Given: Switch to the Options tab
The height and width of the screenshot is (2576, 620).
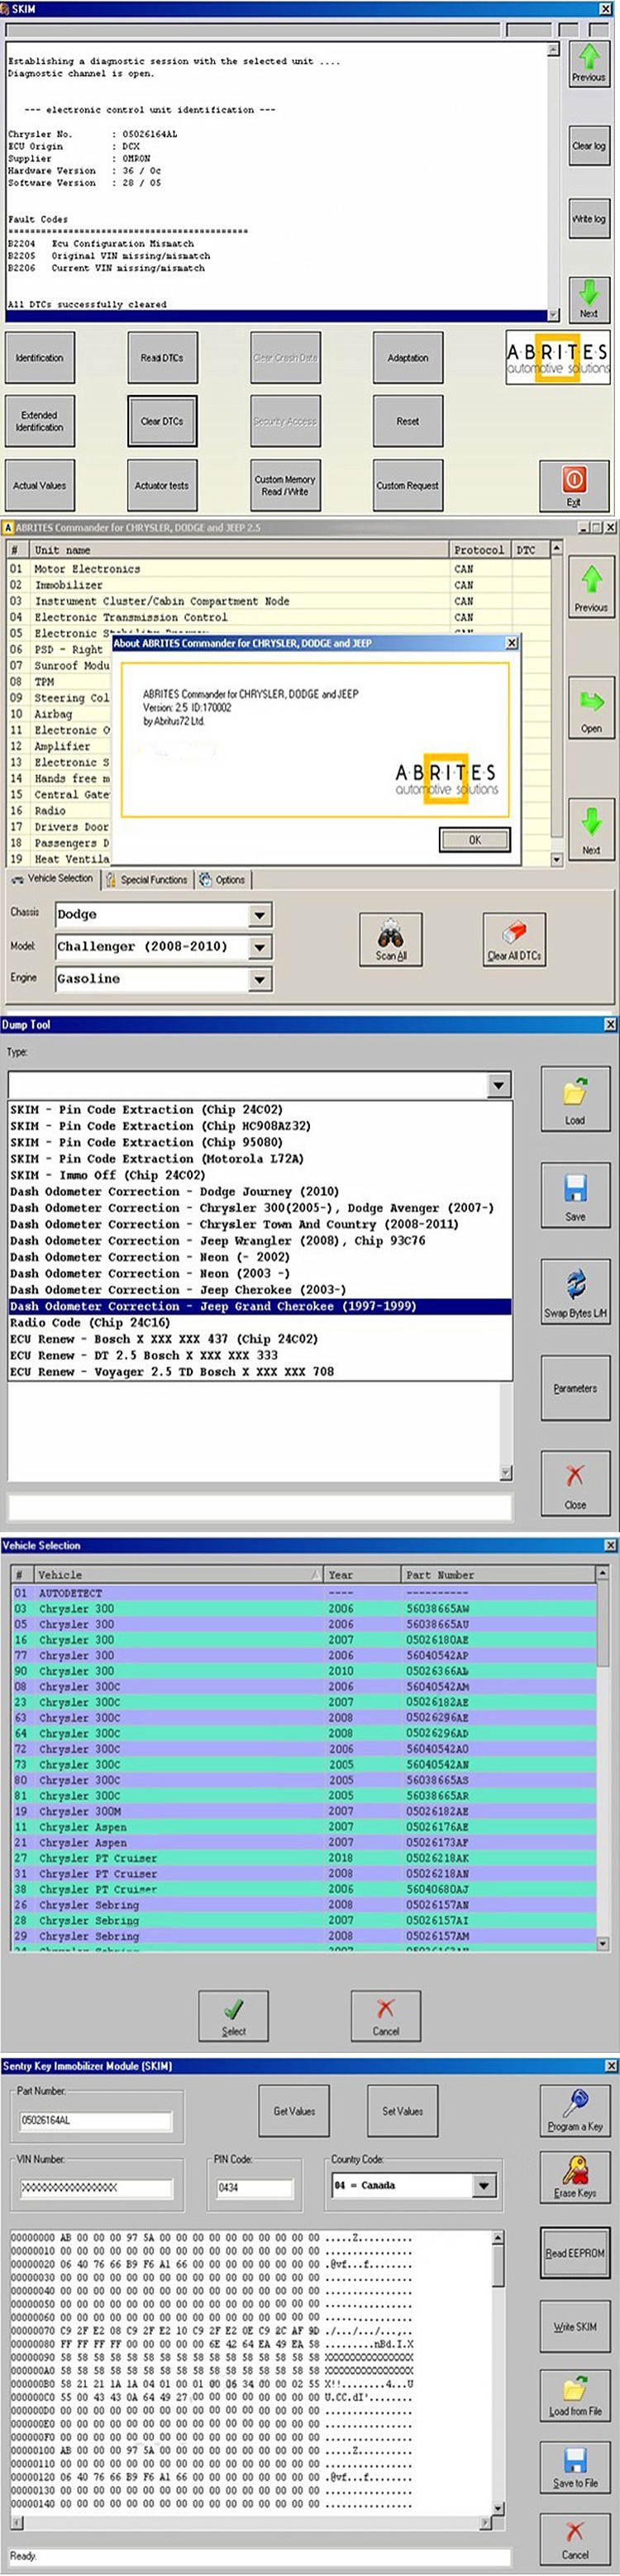Looking at the screenshot, I should tap(222, 880).
